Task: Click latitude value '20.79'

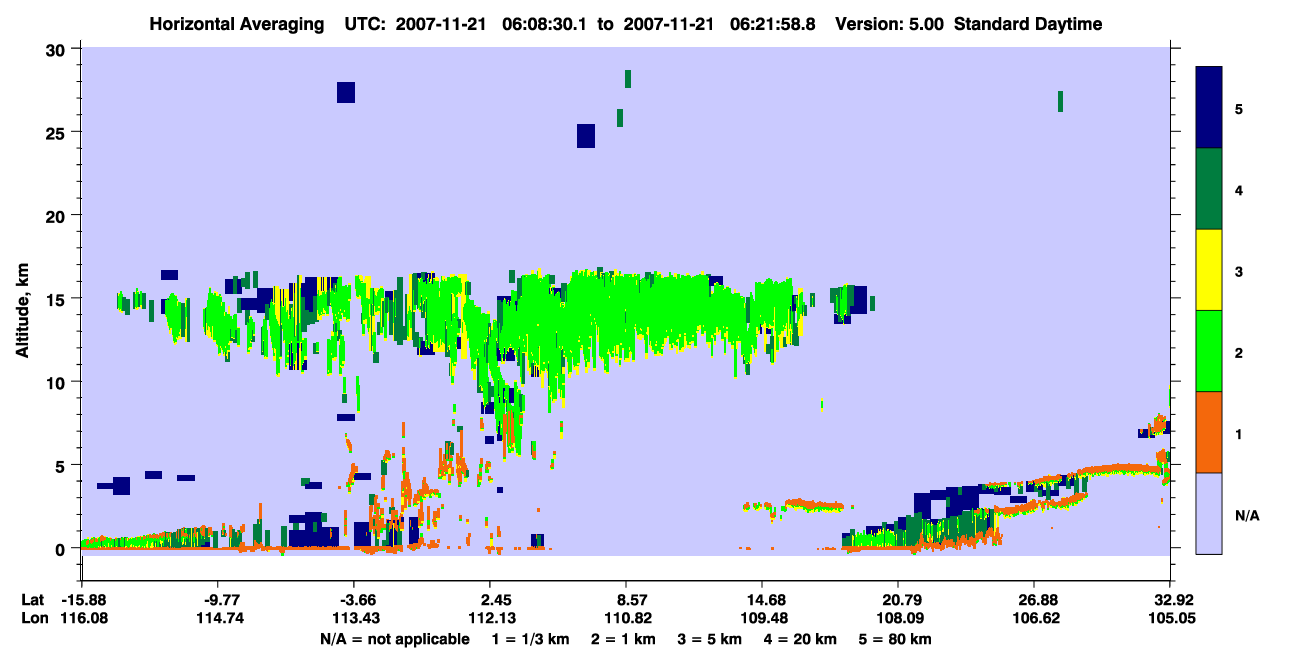Action: coord(898,600)
